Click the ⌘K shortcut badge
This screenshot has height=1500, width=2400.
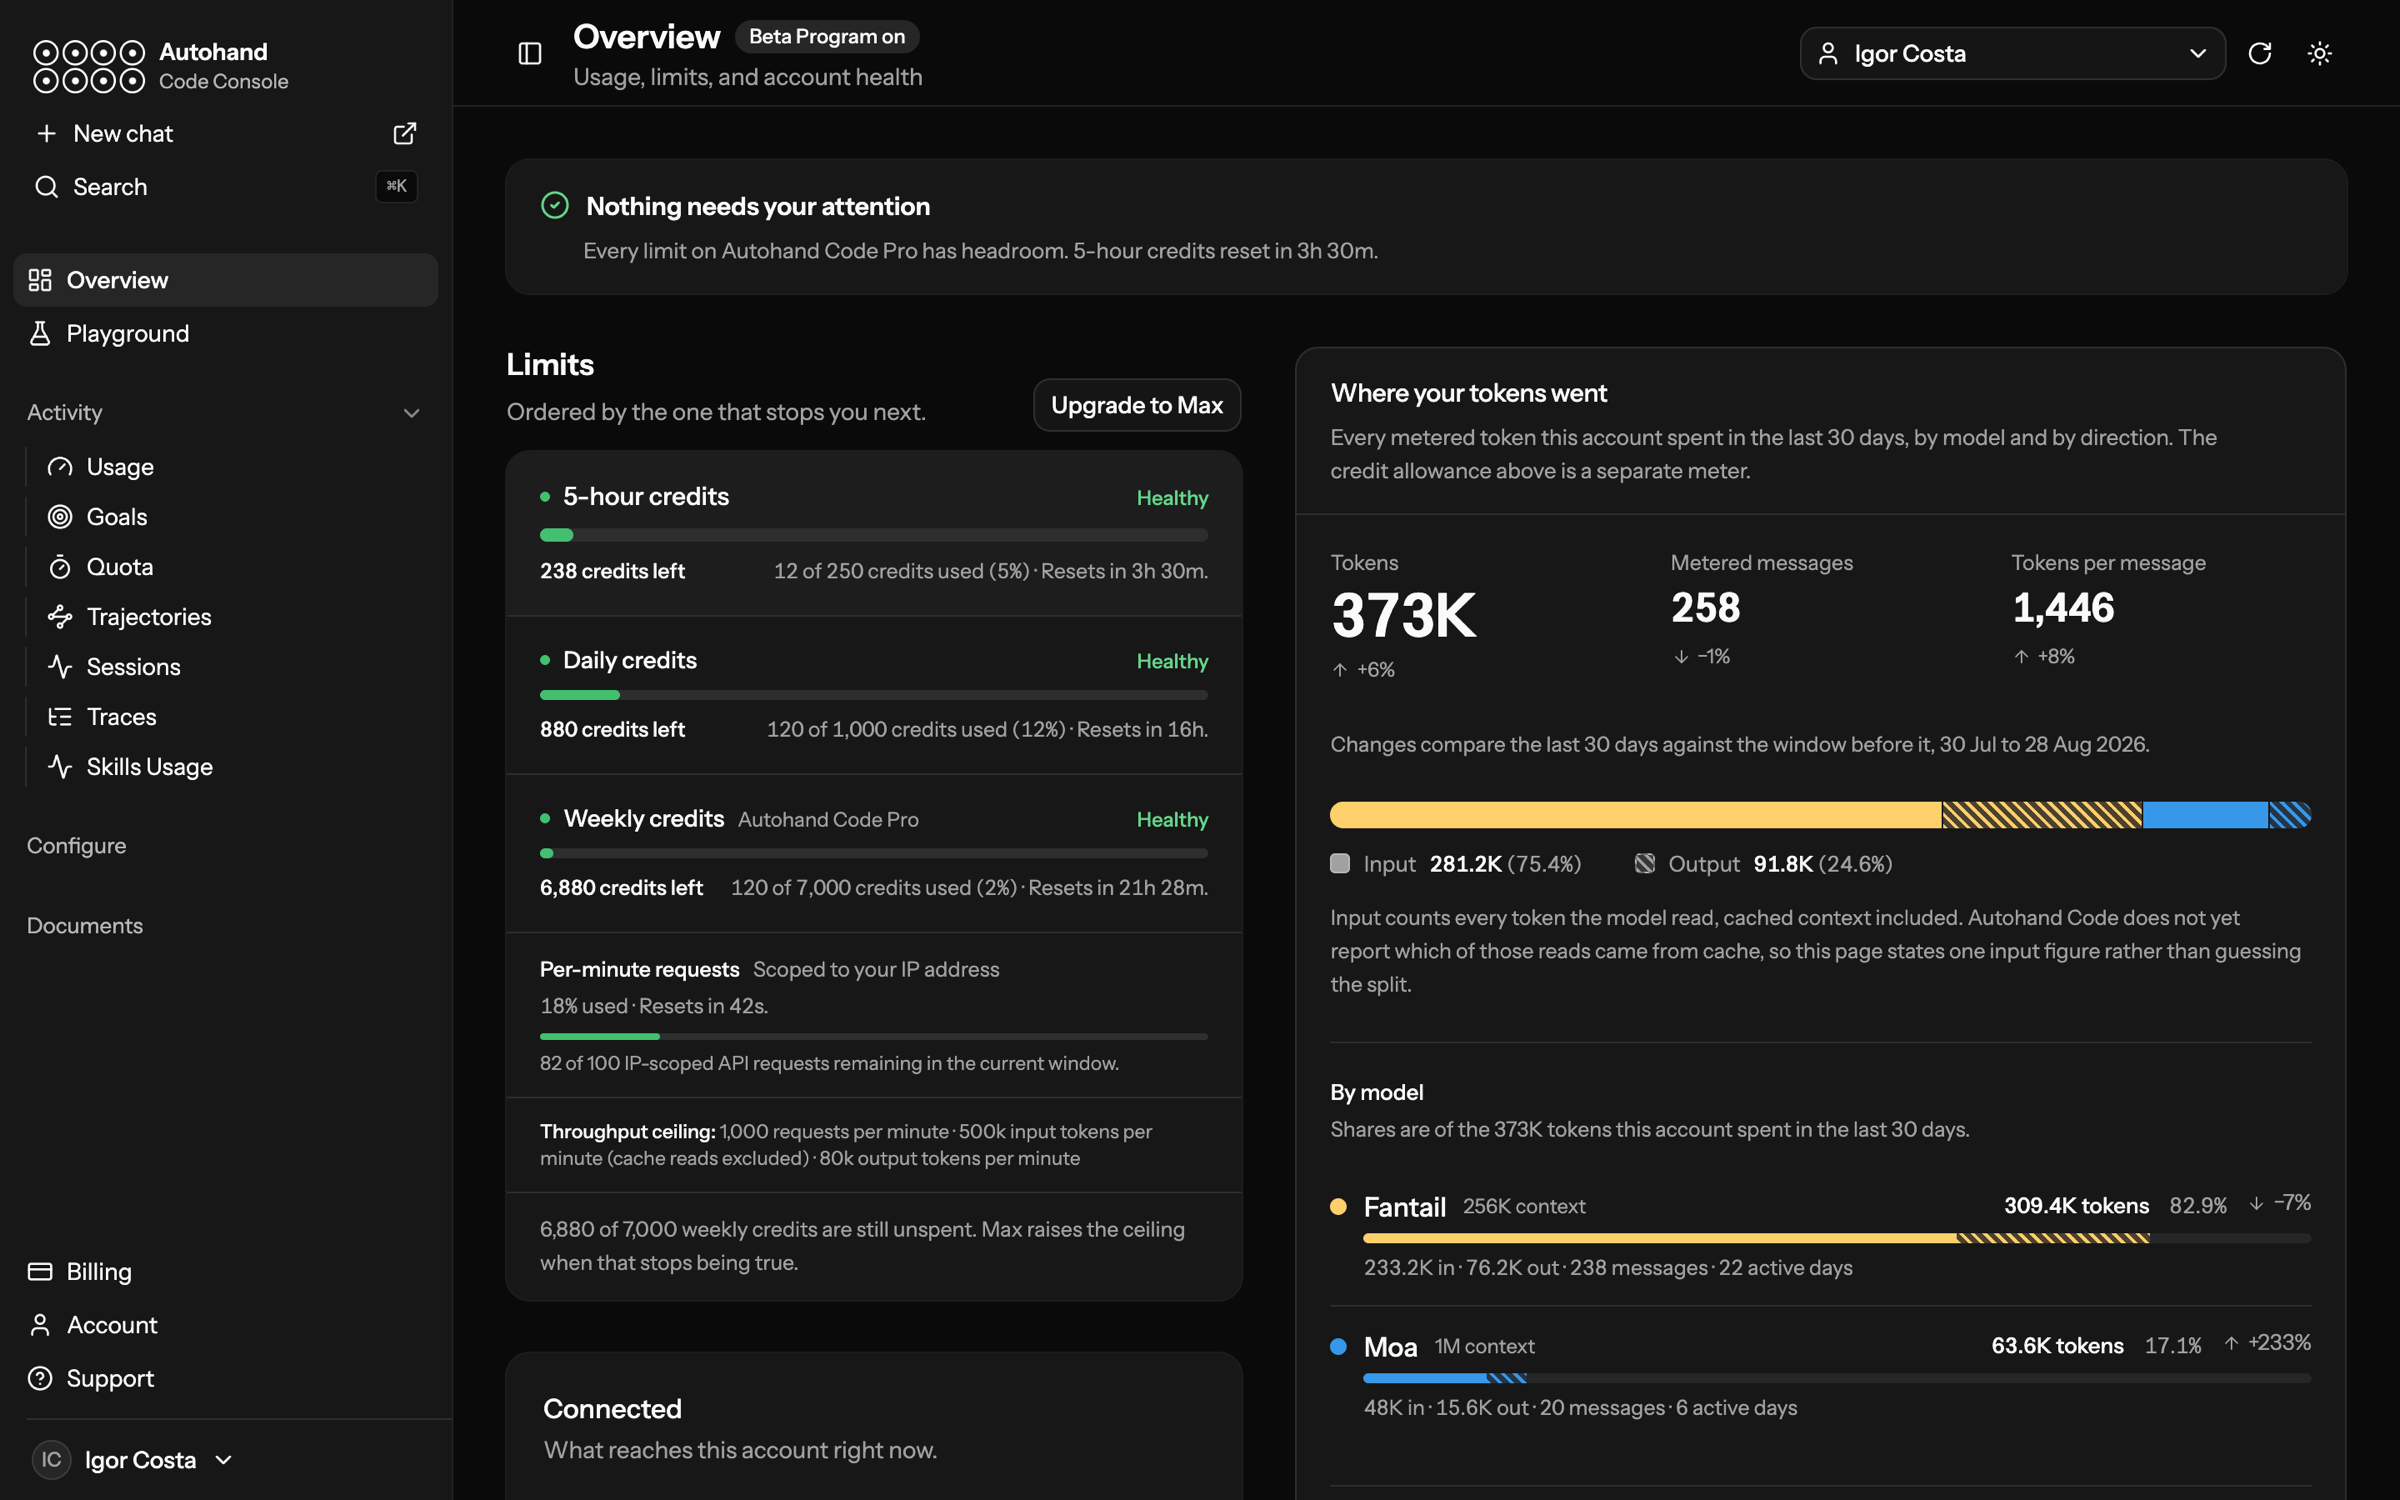point(396,187)
